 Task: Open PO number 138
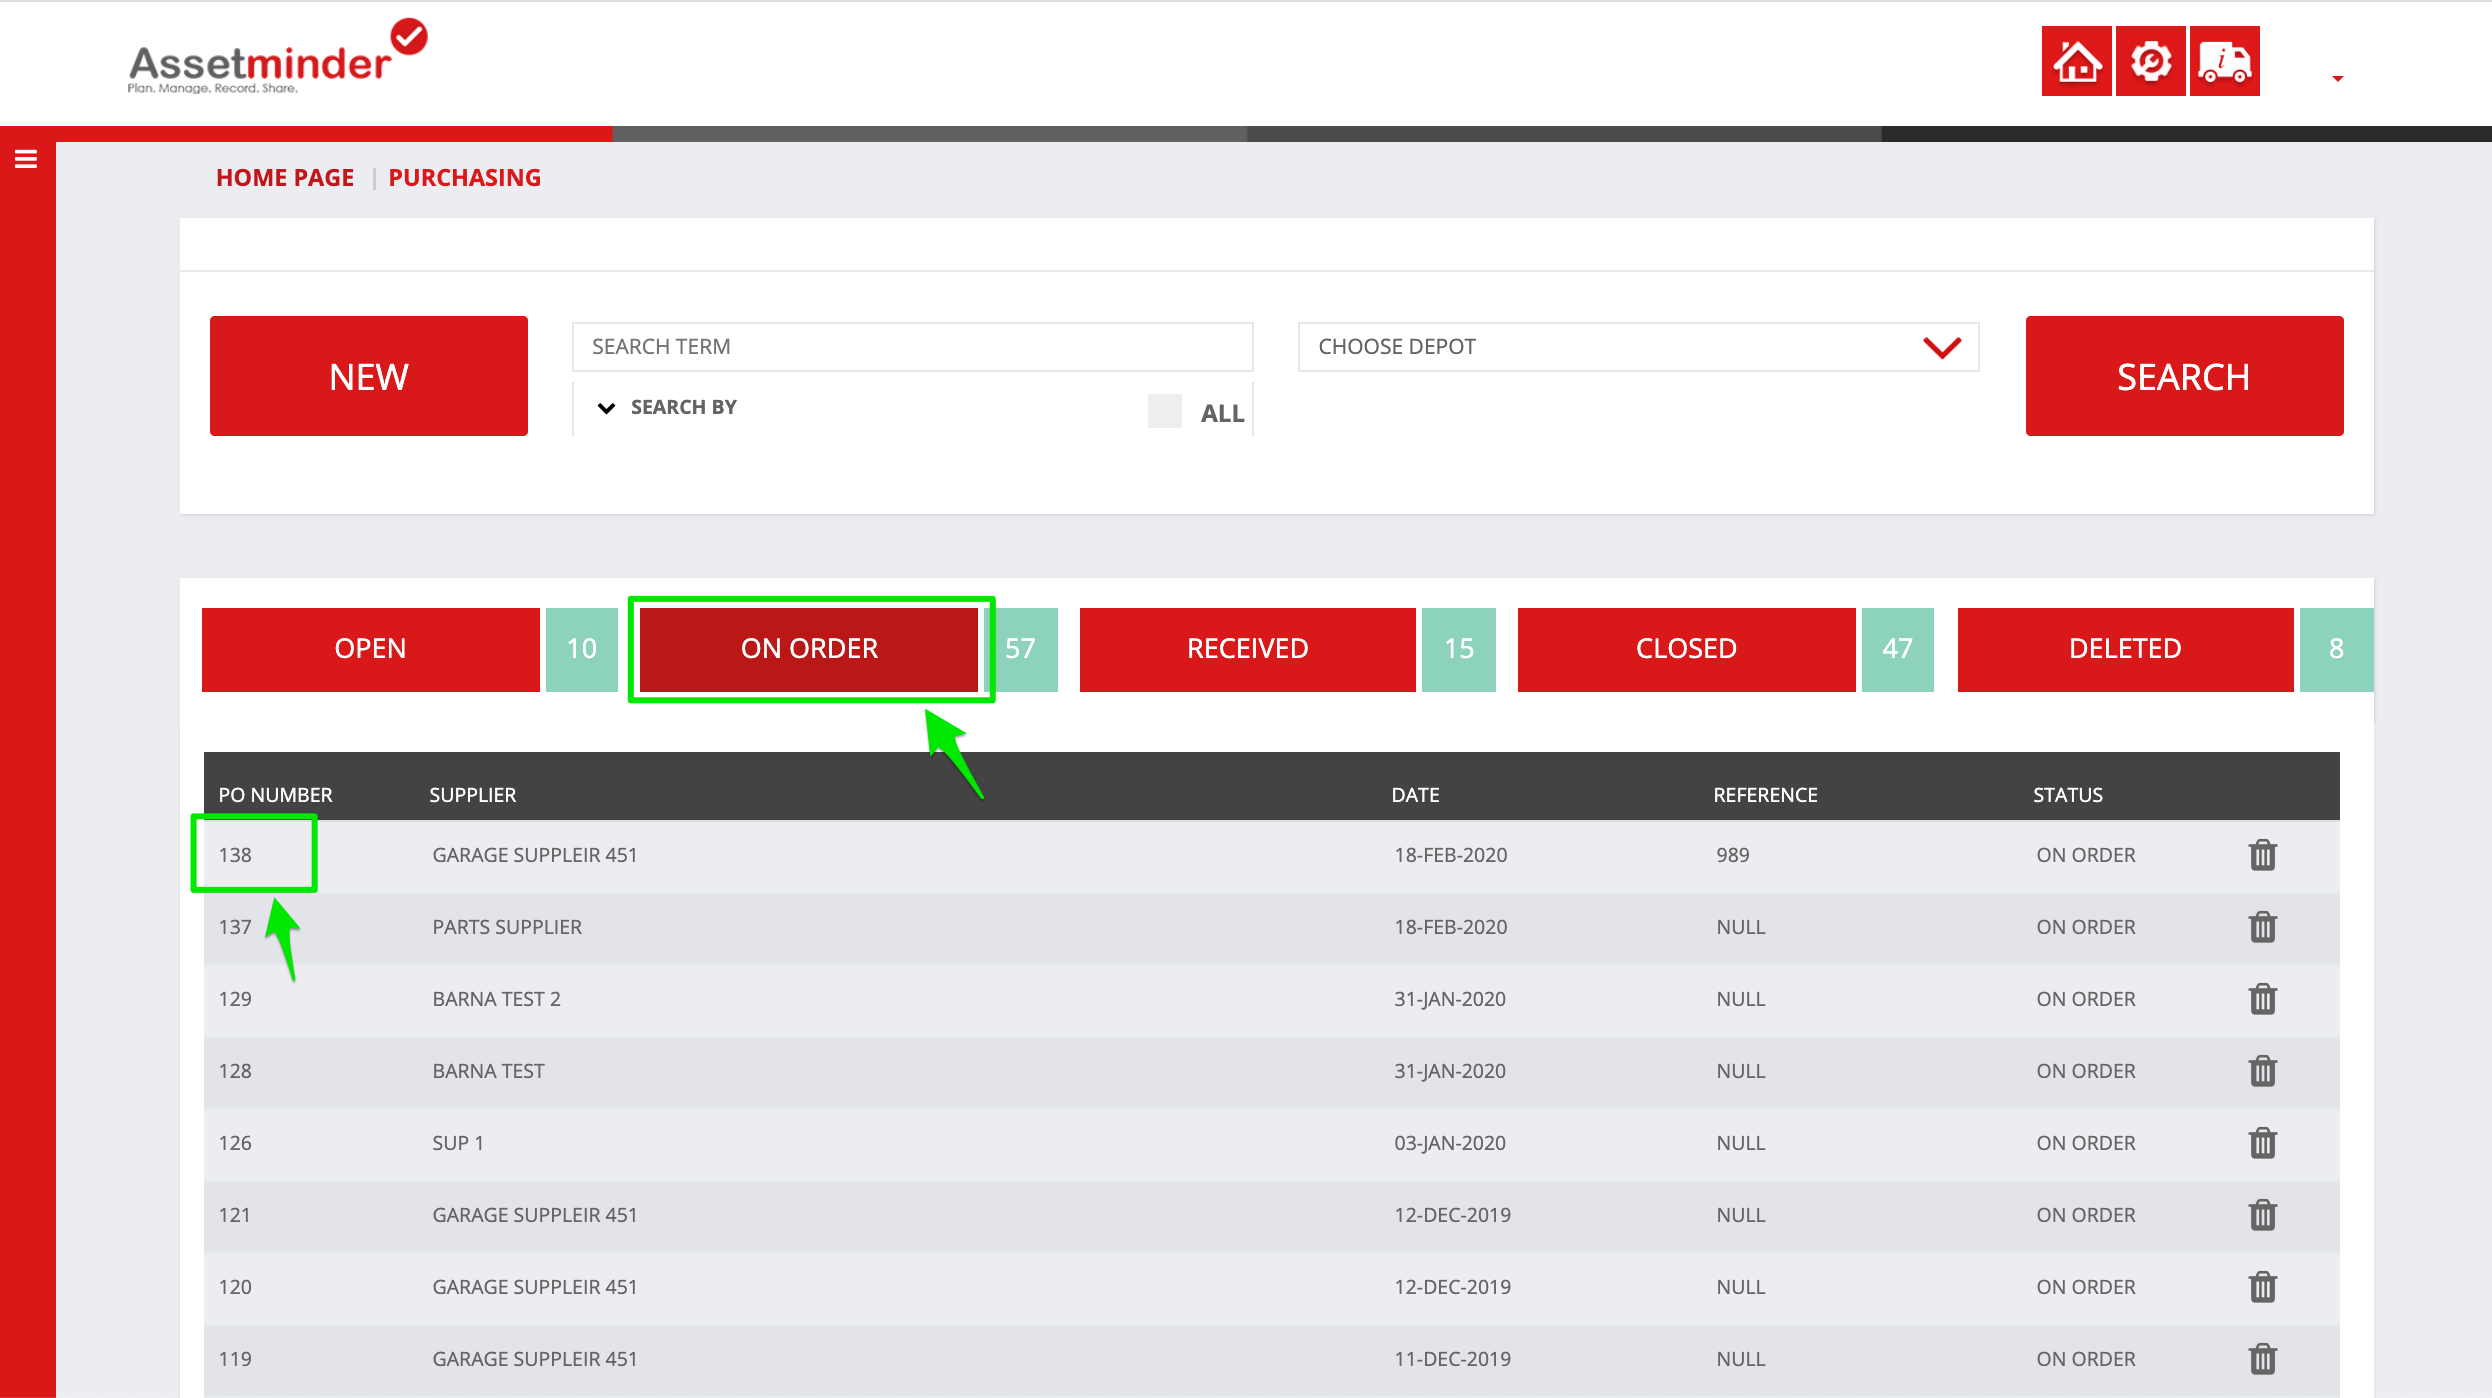tap(235, 855)
